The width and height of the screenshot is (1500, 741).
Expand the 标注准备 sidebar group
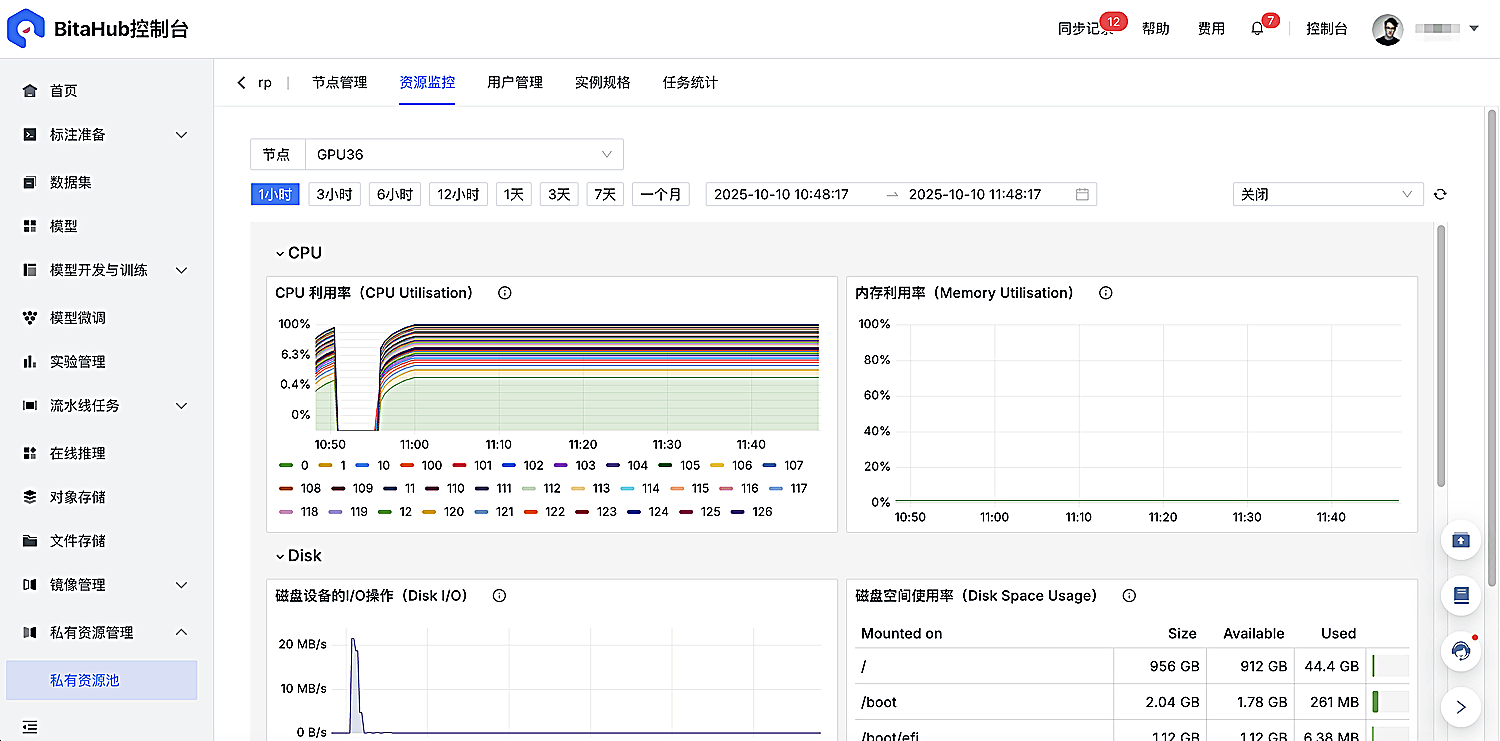[105, 135]
